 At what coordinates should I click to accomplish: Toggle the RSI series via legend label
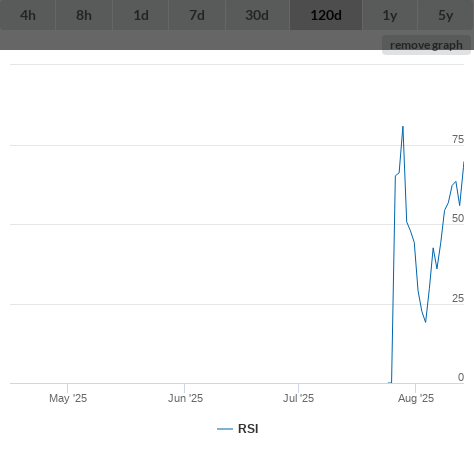tap(248, 429)
